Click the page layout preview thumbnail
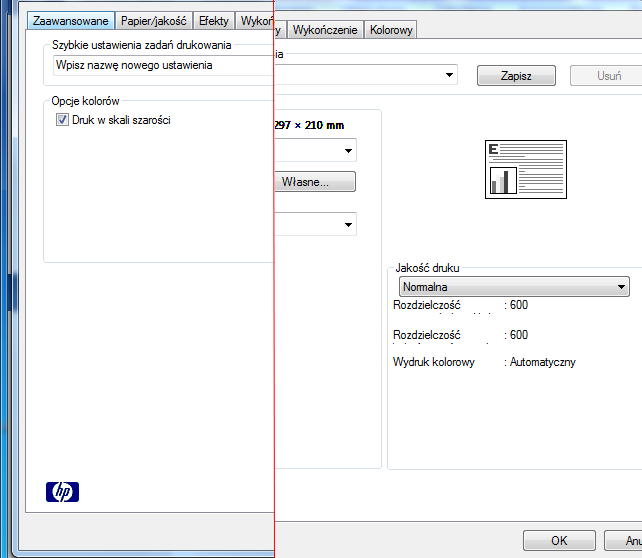The height and width of the screenshot is (558, 642). 526,169
